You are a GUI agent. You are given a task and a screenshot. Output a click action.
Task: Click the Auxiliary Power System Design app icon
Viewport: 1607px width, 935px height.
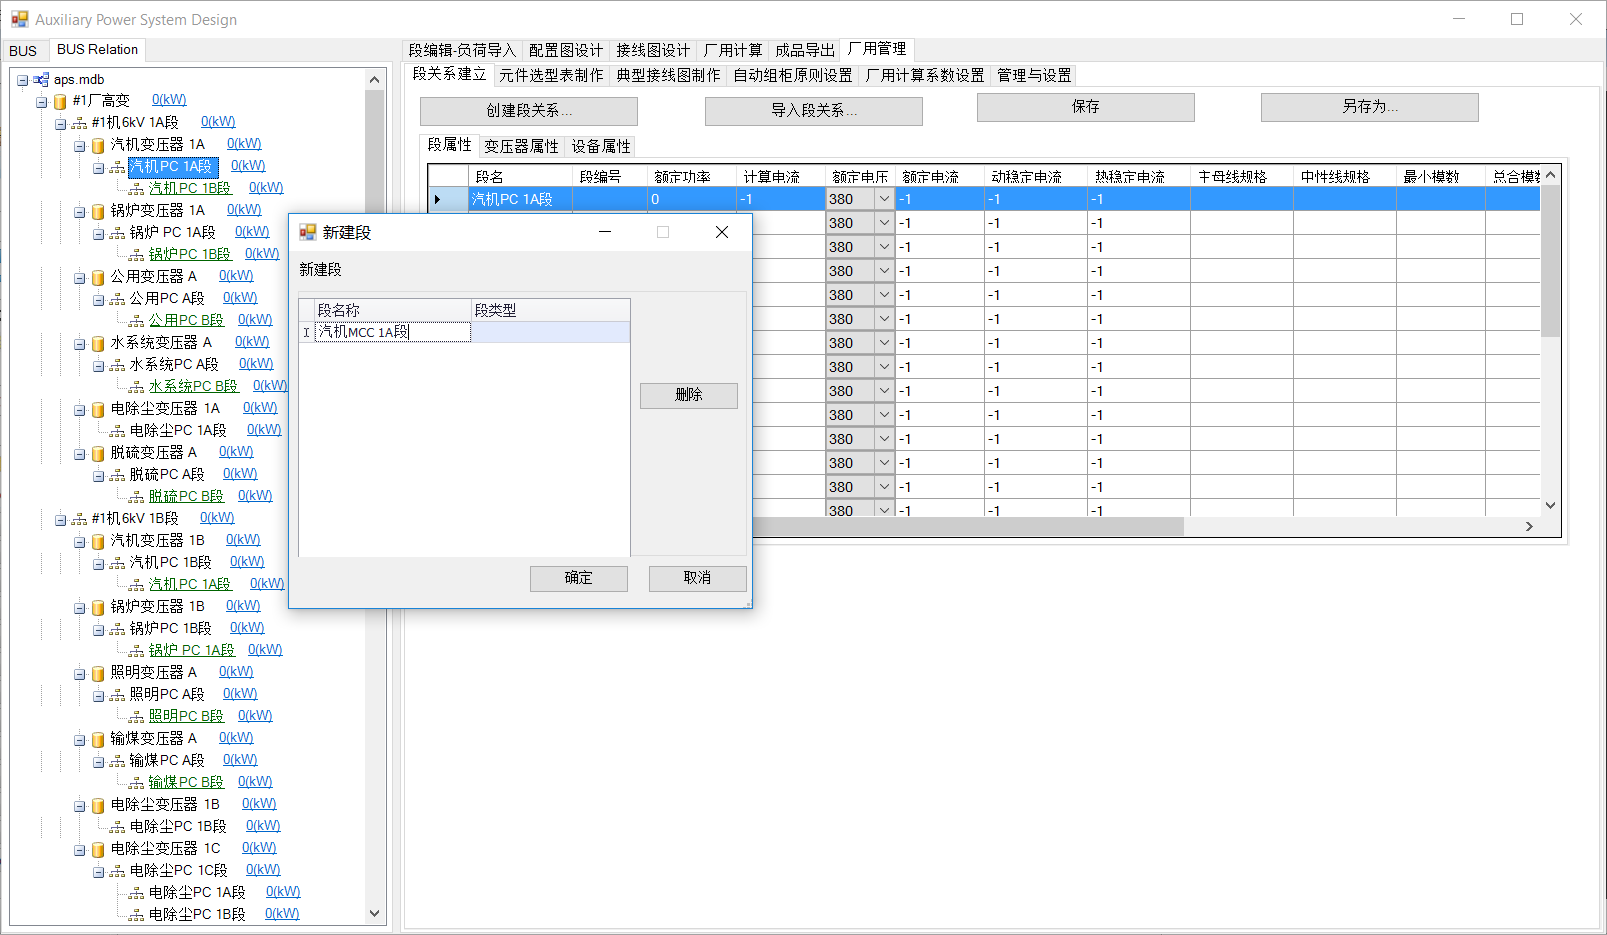(20, 19)
